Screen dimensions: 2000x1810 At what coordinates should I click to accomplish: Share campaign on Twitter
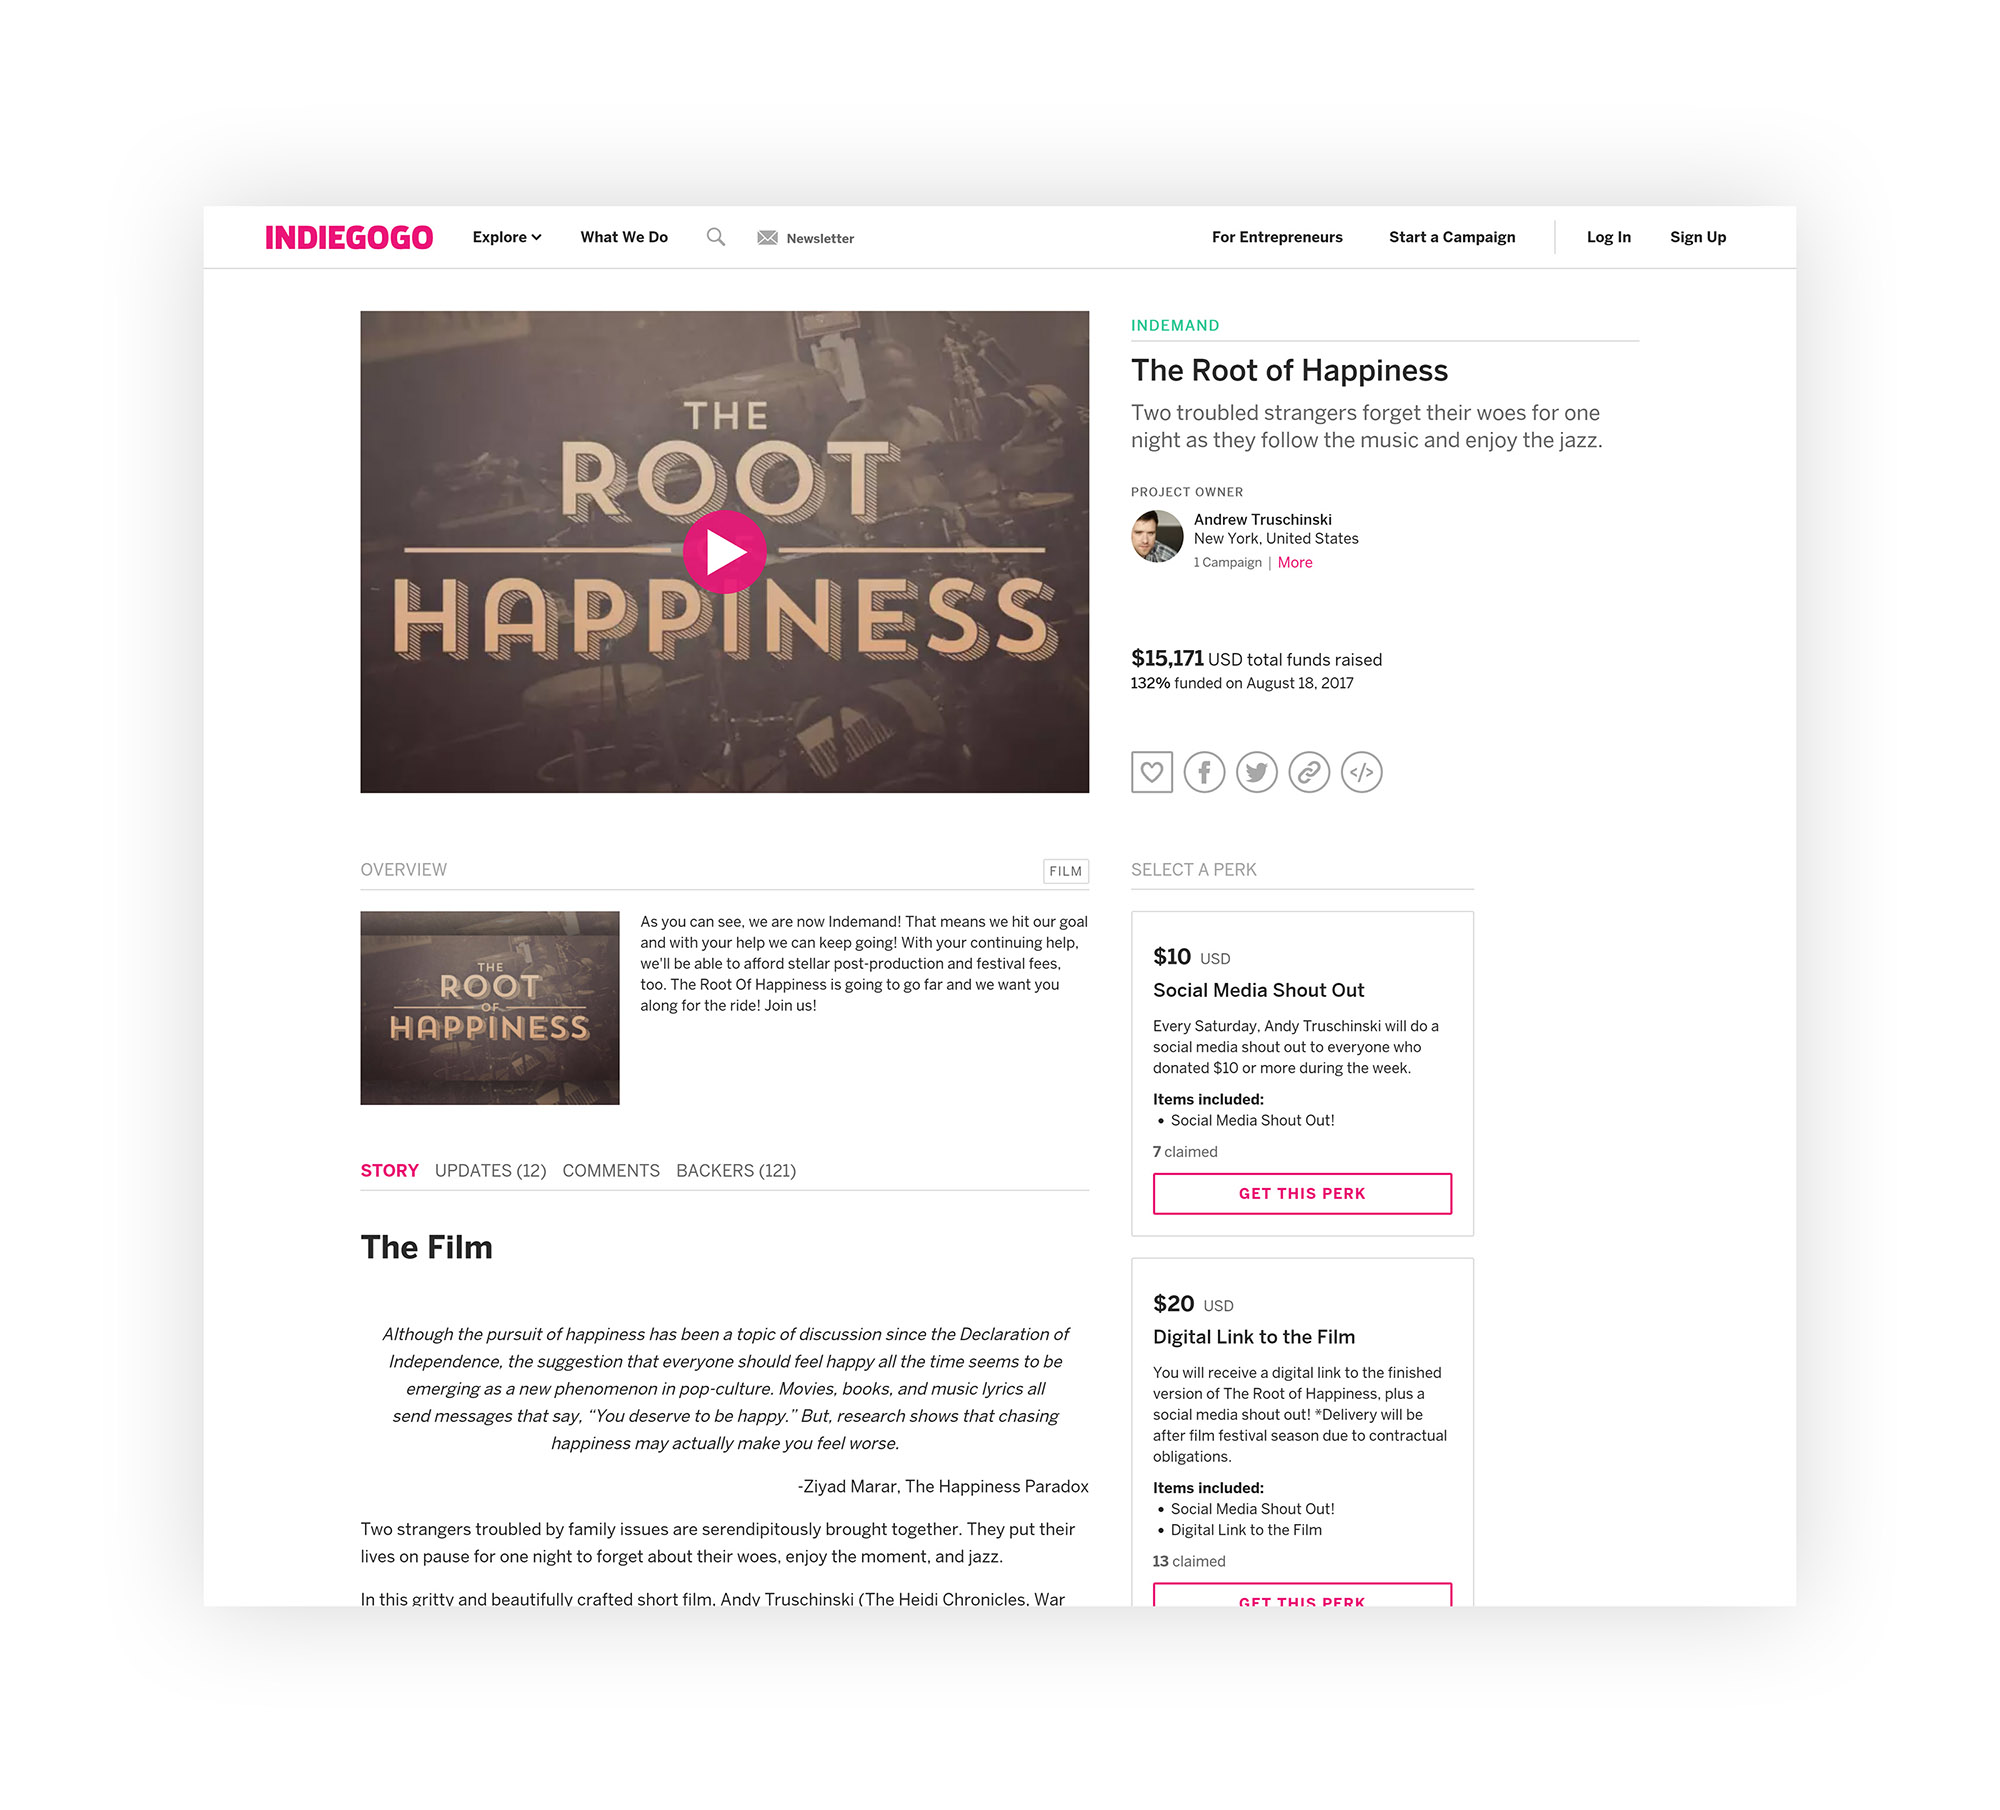click(x=1257, y=772)
